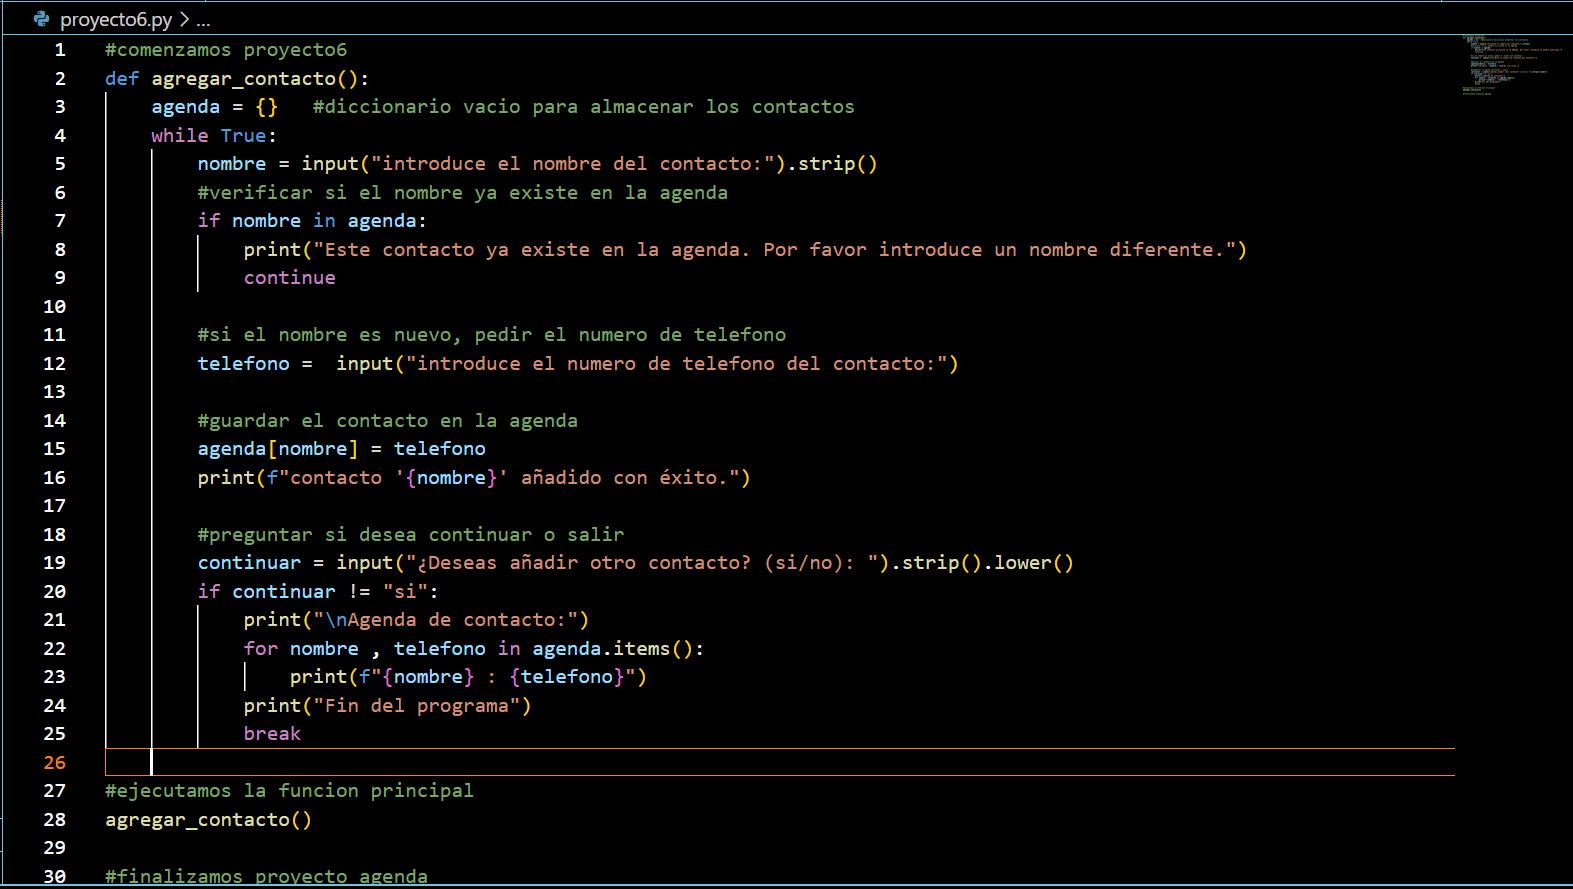Screen dimensions: 1573x889
Task: Click the 'for' keyword on line 22
Action: click(x=261, y=649)
